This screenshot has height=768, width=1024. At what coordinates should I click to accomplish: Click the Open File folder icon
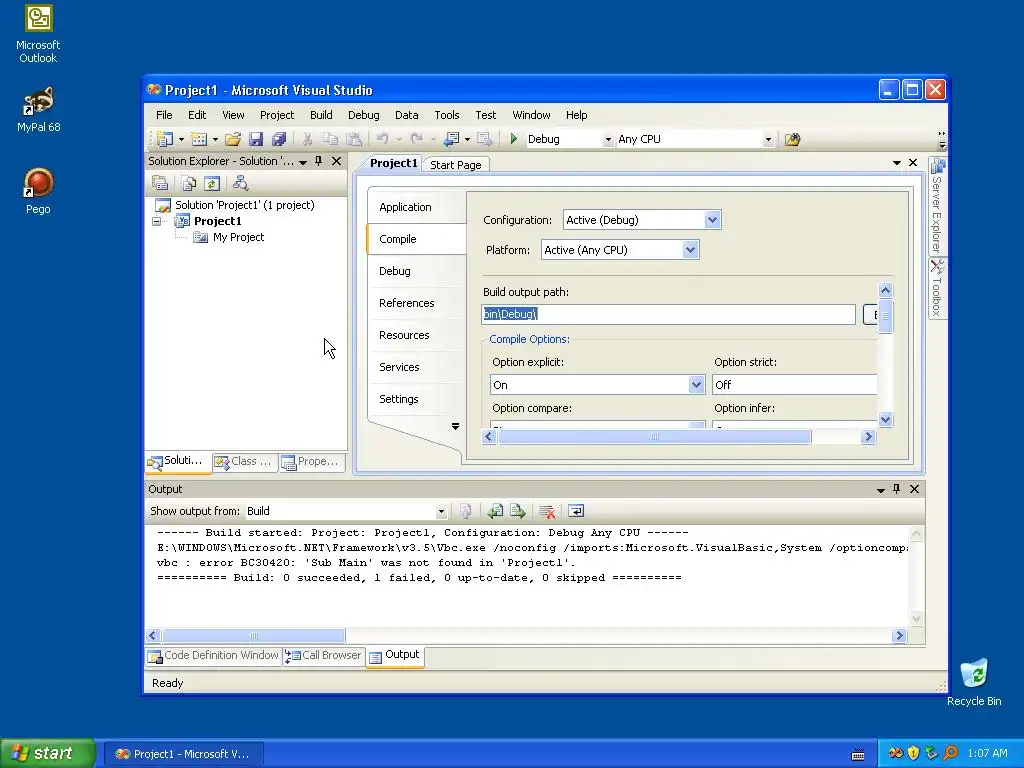pyautogui.click(x=232, y=139)
